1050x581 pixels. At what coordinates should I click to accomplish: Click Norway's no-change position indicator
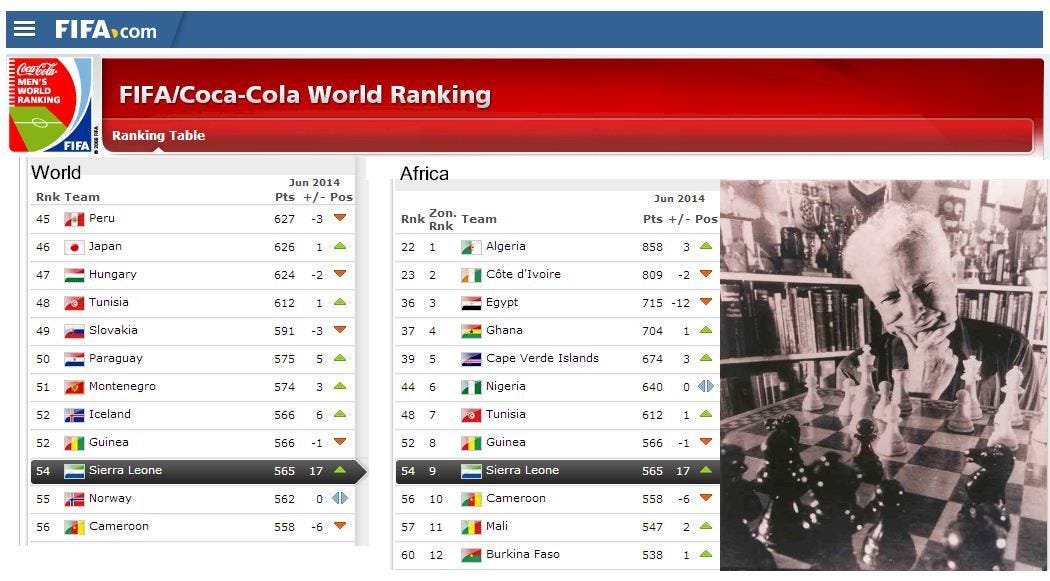(x=340, y=498)
